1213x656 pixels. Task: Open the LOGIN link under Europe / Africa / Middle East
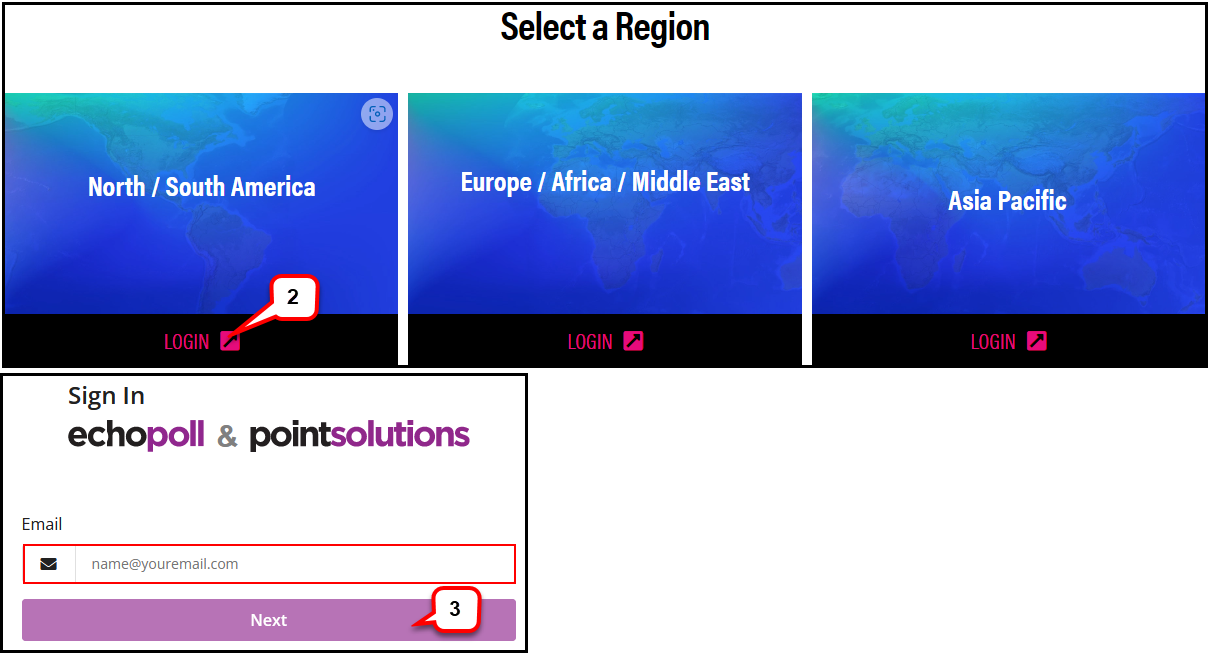pos(590,342)
